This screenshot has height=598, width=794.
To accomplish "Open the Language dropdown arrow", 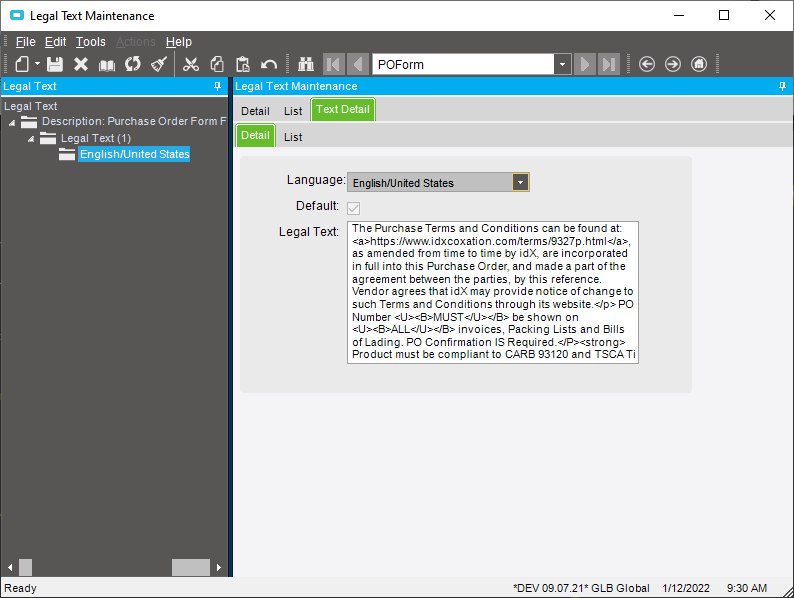I will click(x=520, y=182).
